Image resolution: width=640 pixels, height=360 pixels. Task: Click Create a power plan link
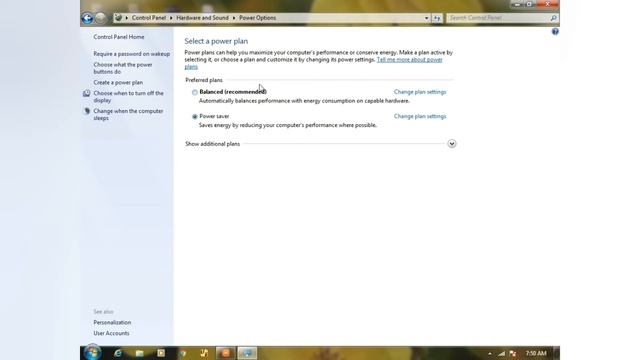[x=118, y=82]
